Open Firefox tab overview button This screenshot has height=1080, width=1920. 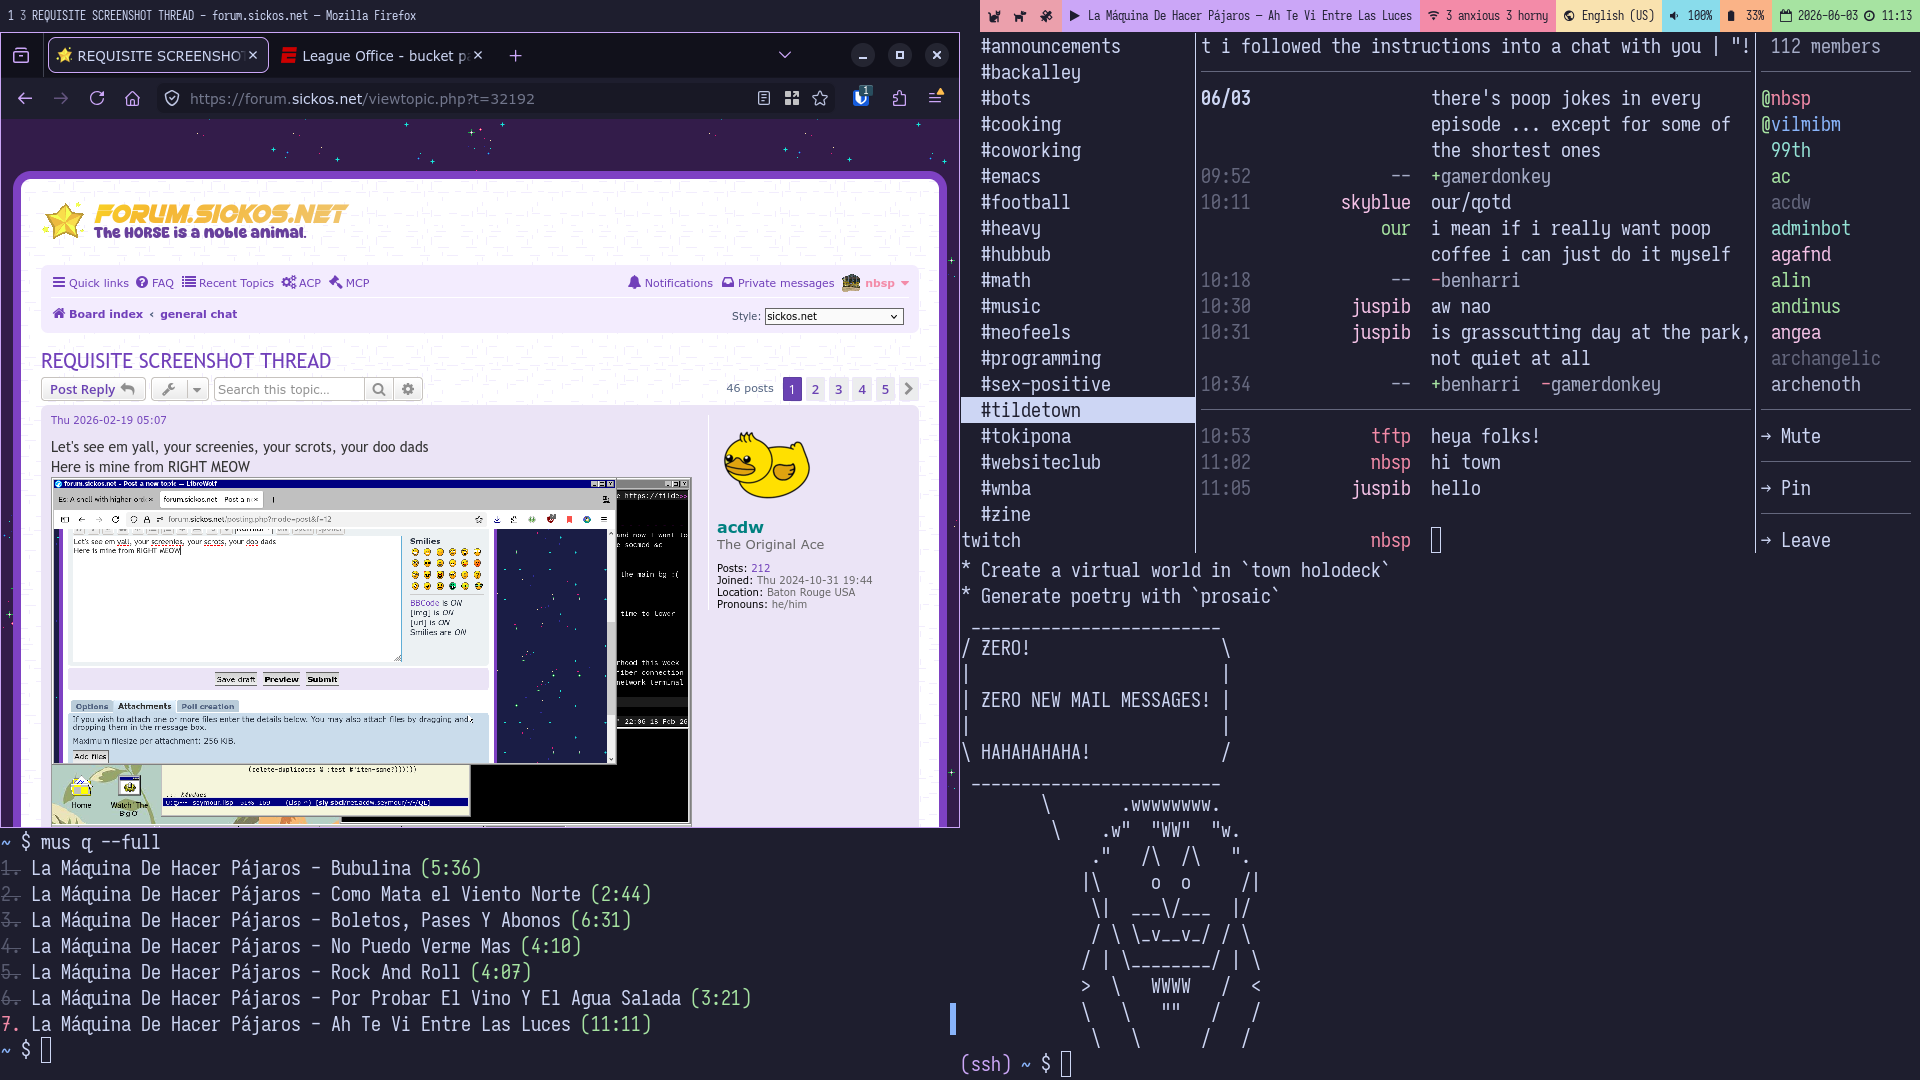coord(21,56)
